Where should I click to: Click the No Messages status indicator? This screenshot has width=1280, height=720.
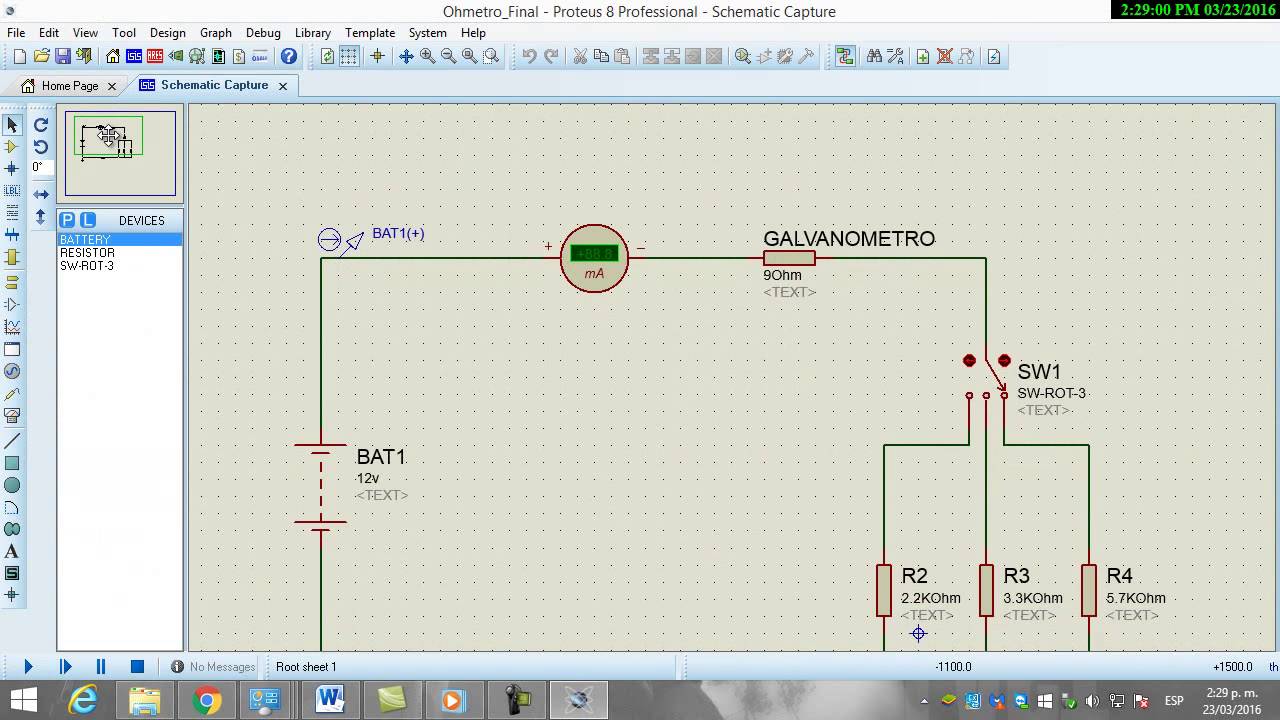coord(213,667)
